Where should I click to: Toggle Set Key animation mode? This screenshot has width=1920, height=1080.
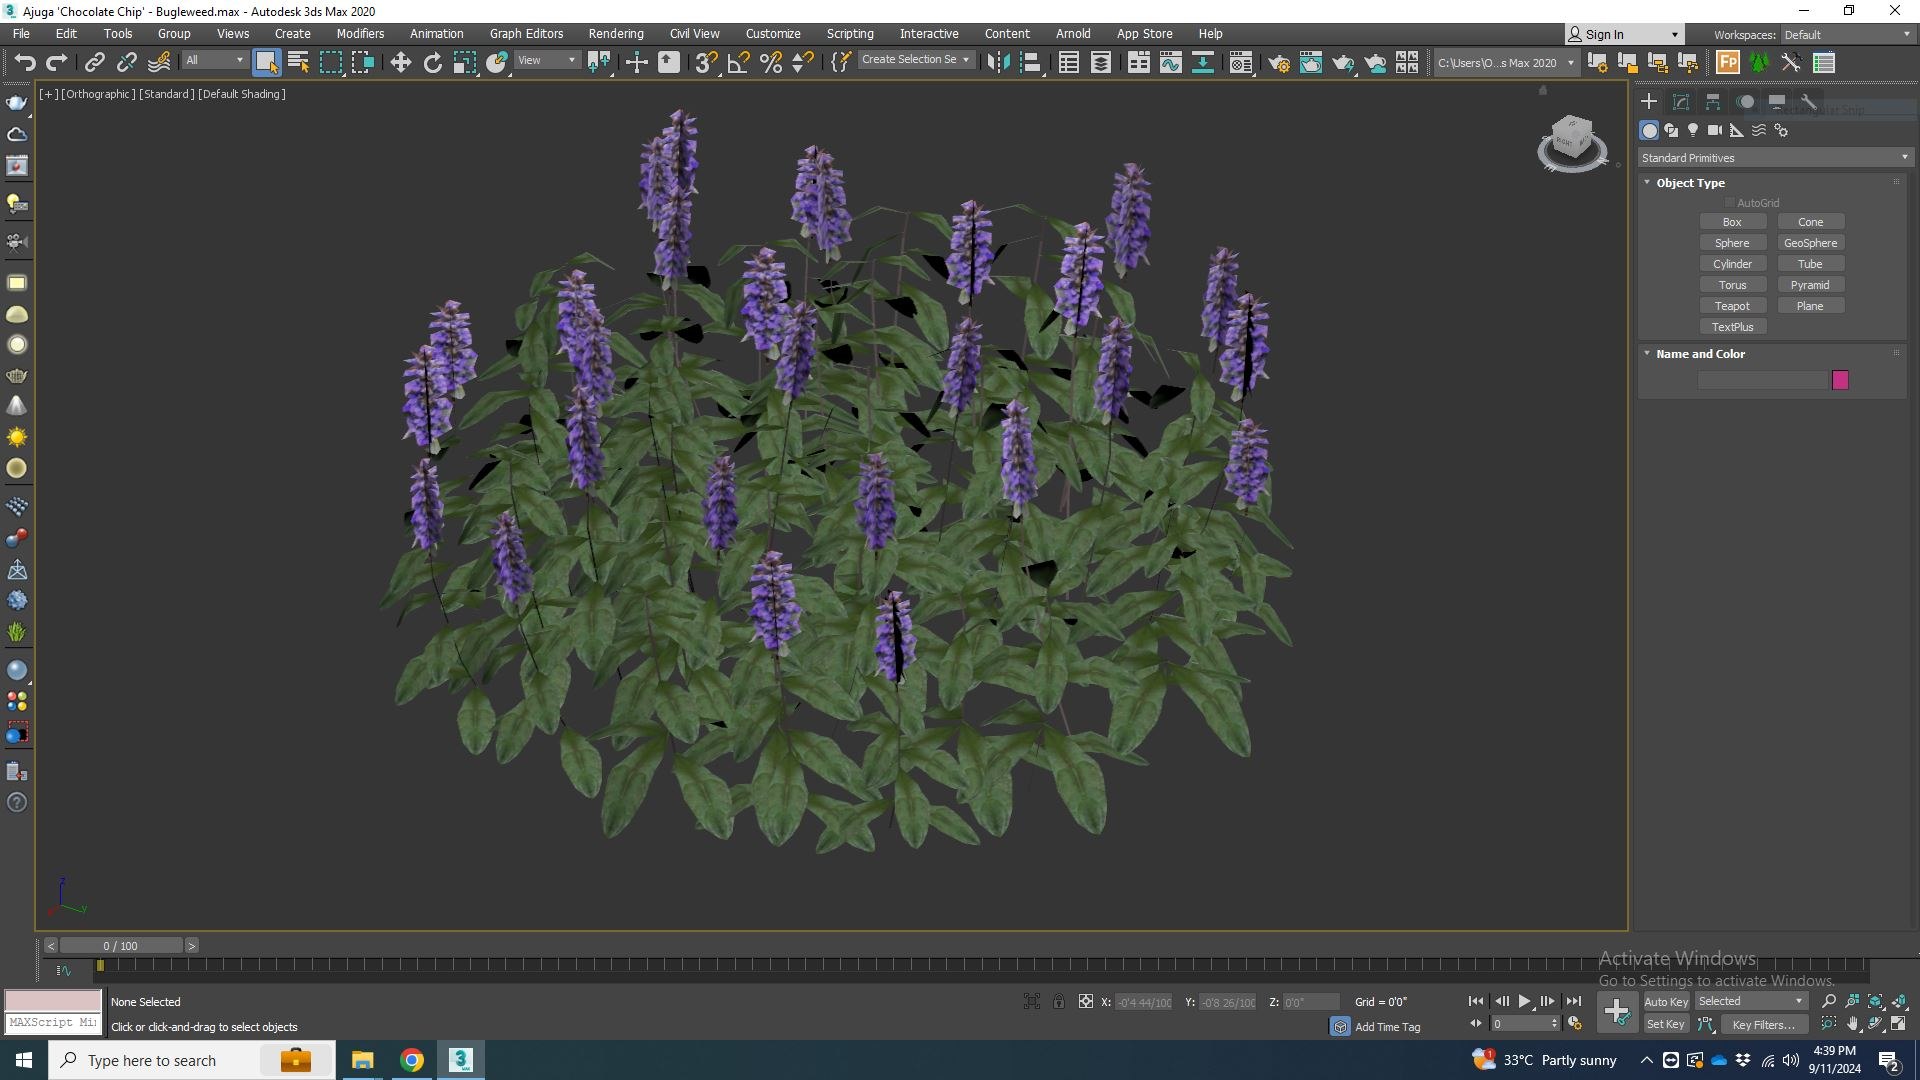point(1665,1024)
